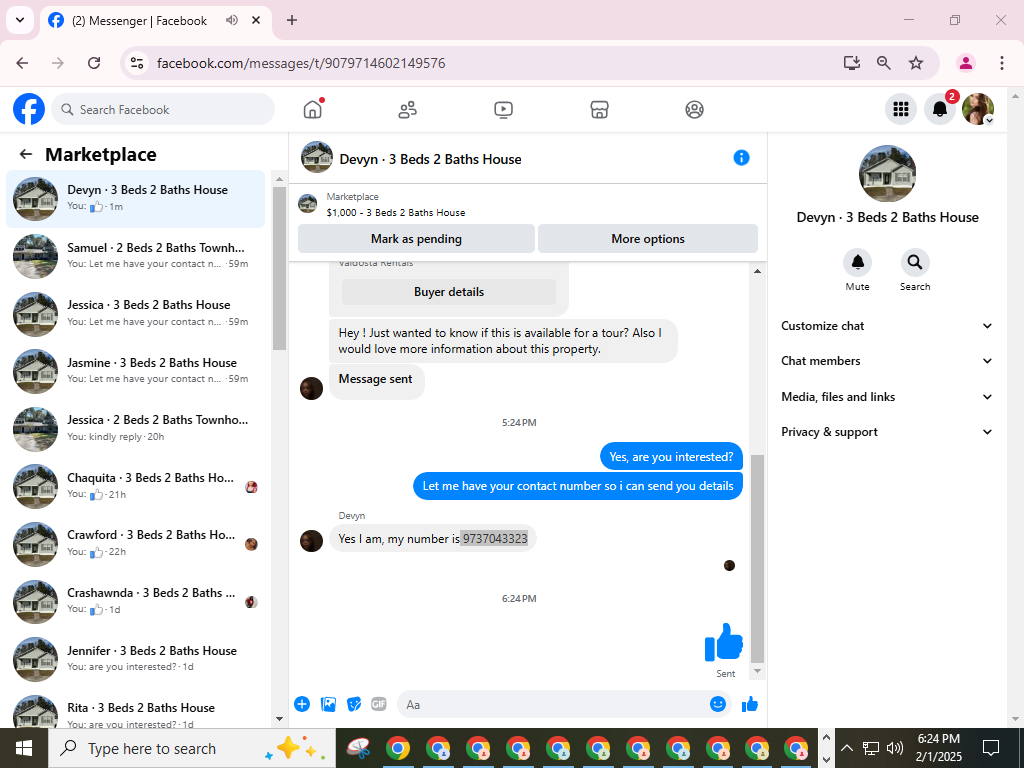Open the Jessica · 2 Beds 2 Baths Townhouse chat
This screenshot has width=1024, height=768.
click(x=136, y=428)
